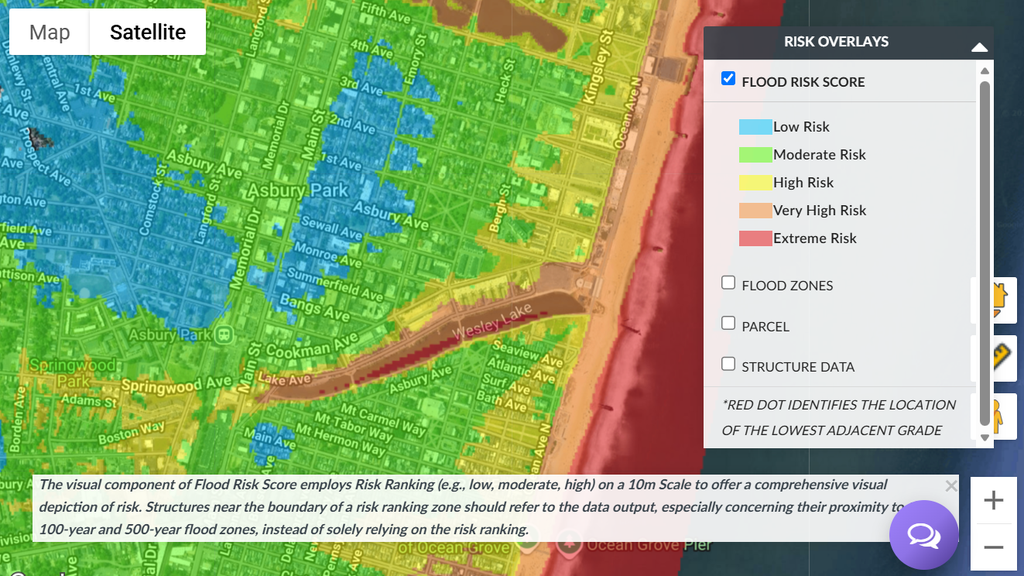Click the Asbury Park city label
The width and height of the screenshot is (1024, 576).
pos(297,191)
